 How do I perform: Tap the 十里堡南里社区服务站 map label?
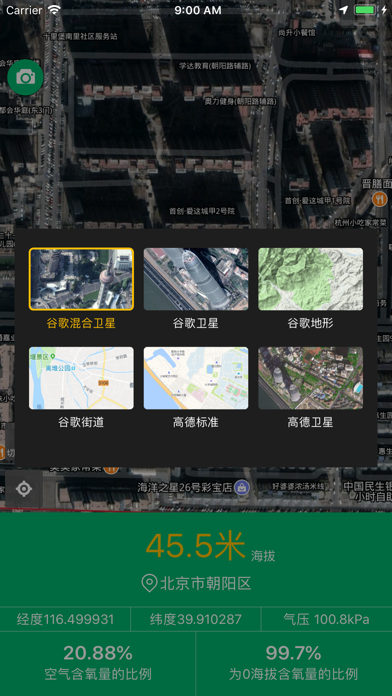coord(80,36)
